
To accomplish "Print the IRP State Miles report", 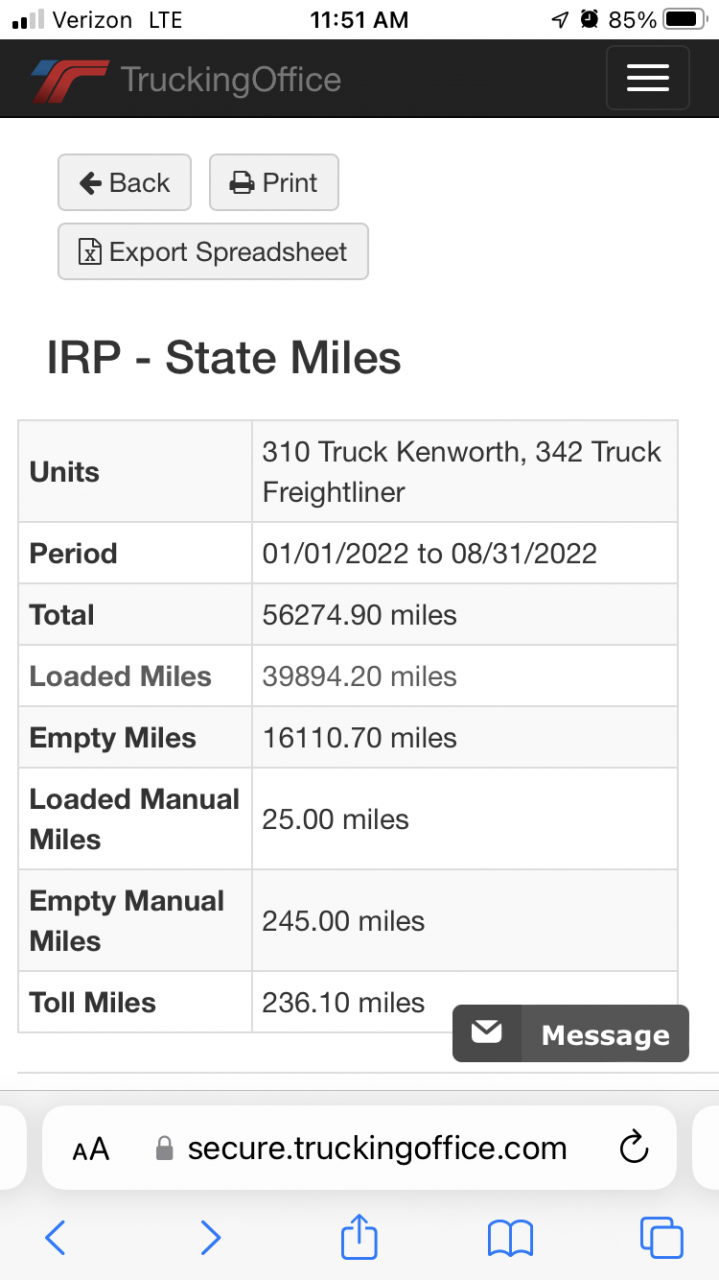I will point(273,183).
